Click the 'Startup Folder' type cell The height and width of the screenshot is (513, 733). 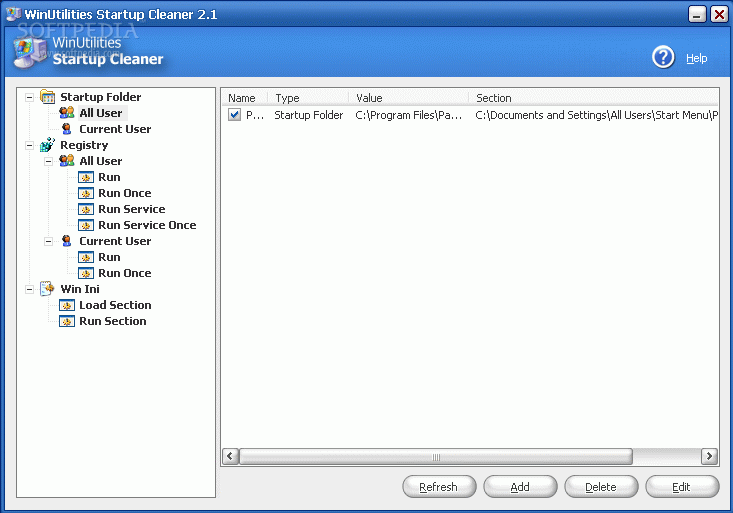pyautogui.click(x=309, y=115)
